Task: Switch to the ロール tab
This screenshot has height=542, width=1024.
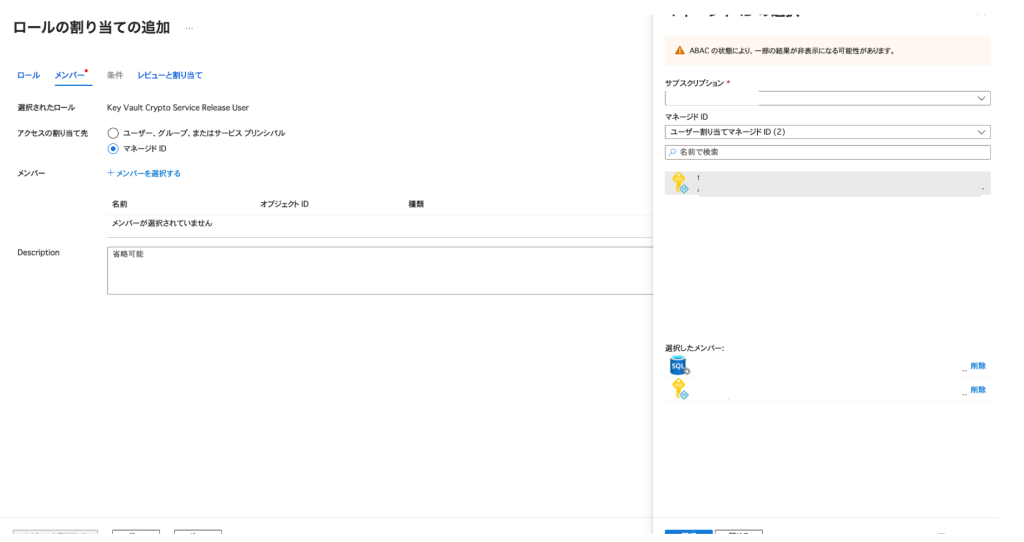Action: tap(28, 76)
